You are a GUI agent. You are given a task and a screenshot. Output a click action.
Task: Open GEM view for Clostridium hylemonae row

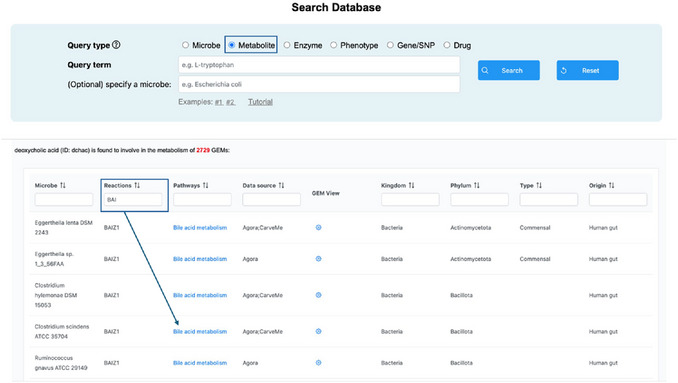[318, 295]
